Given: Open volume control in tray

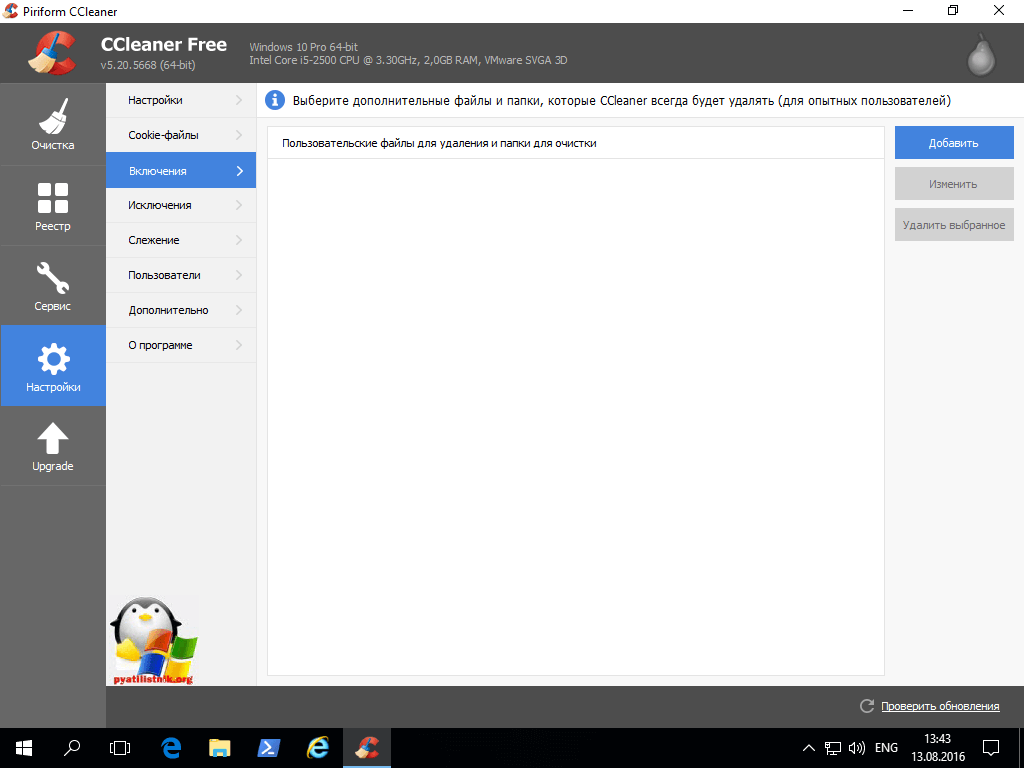Looking at the screenshot, I should 856,748.
